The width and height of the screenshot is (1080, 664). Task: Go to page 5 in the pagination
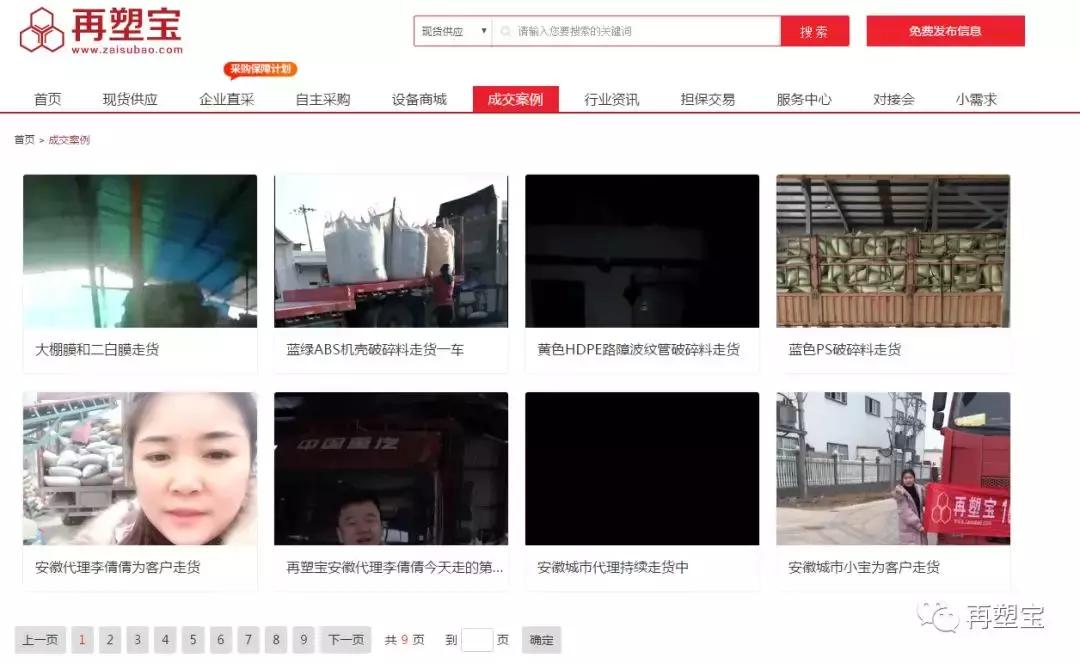pyautogui.click(x=192, y=639)
